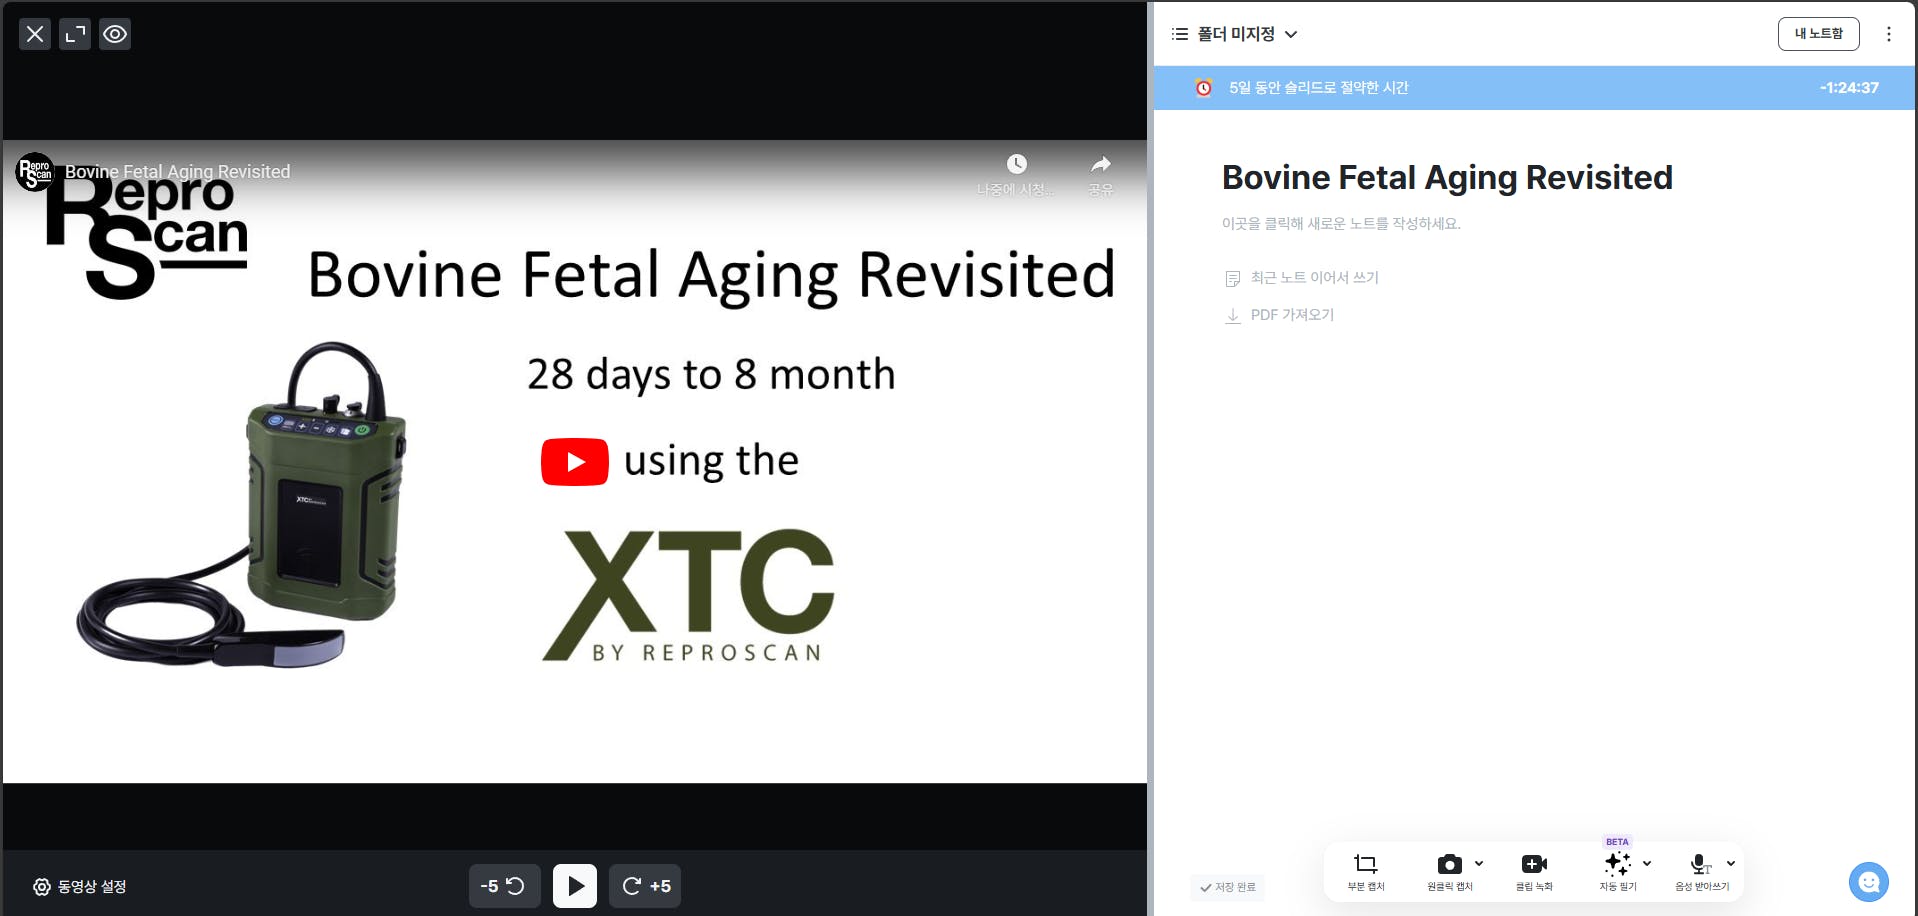Rewind 5 seconds with the -5 button
Image resolution: width=1918 pixels, height=916 pixels.
coord(504,886)
